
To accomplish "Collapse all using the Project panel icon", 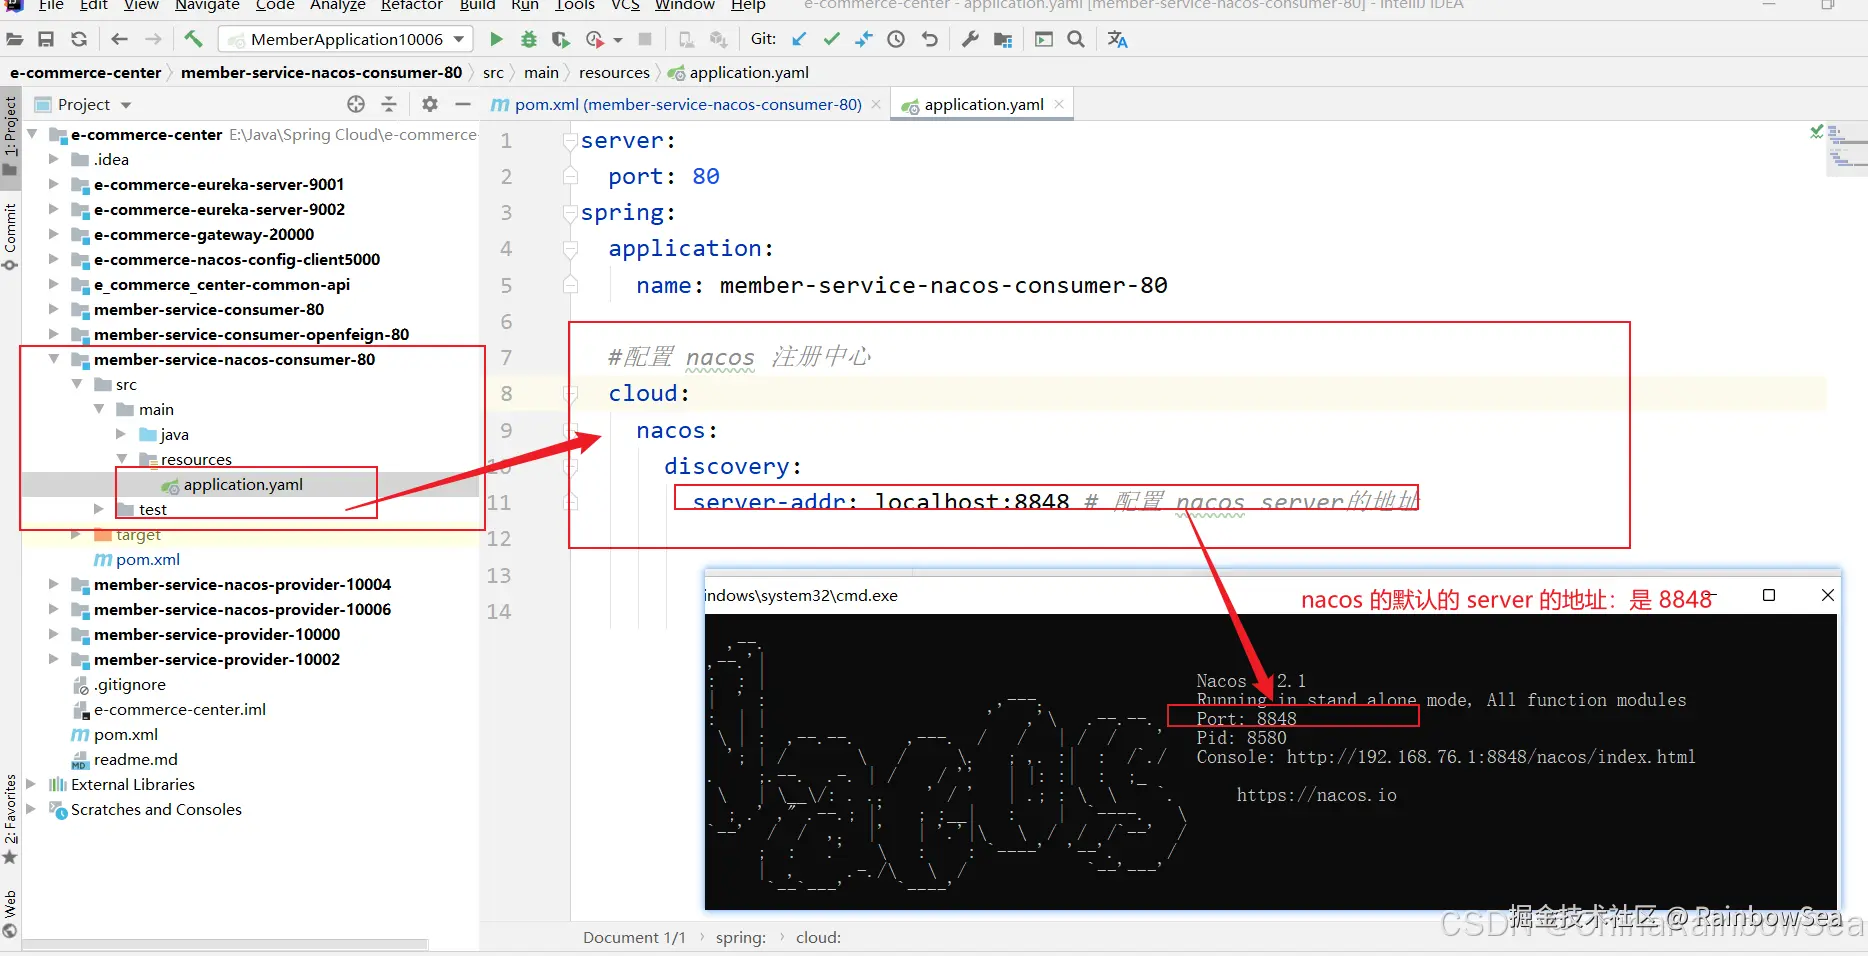I will click(389, 104).
